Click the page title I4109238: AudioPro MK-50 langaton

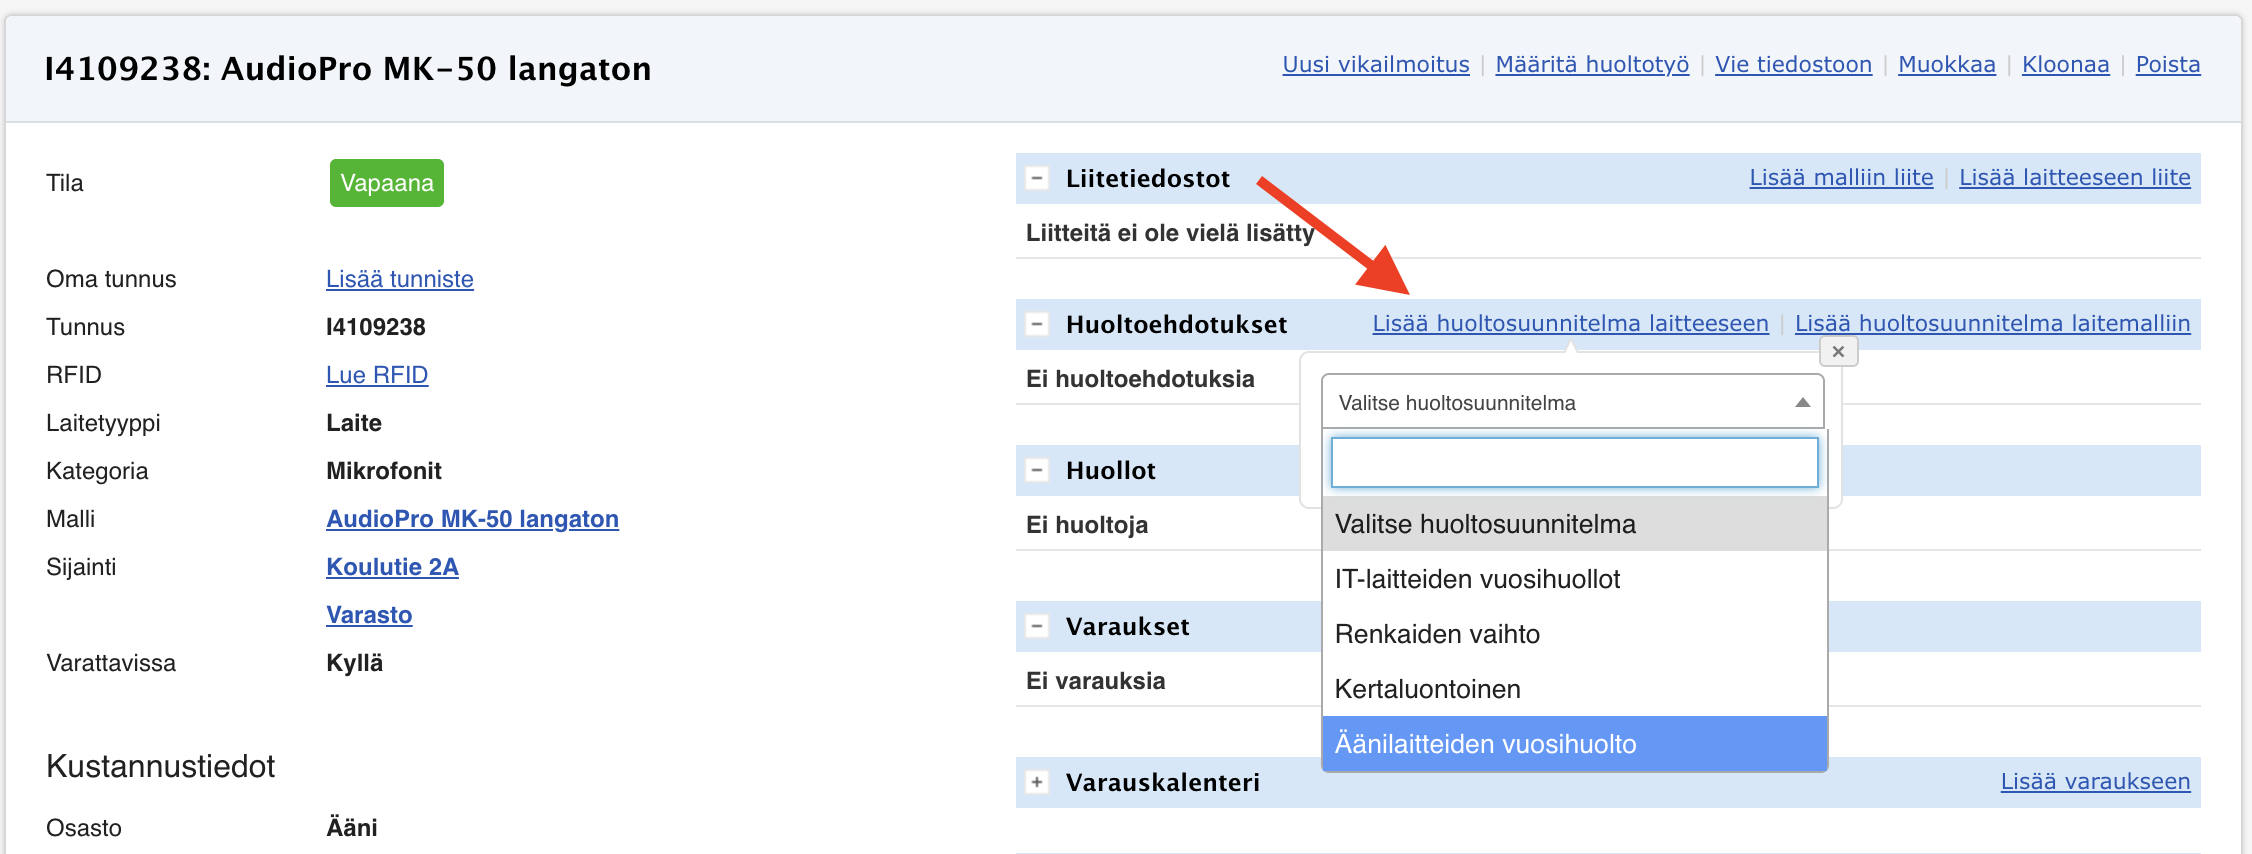click(348, 68)
